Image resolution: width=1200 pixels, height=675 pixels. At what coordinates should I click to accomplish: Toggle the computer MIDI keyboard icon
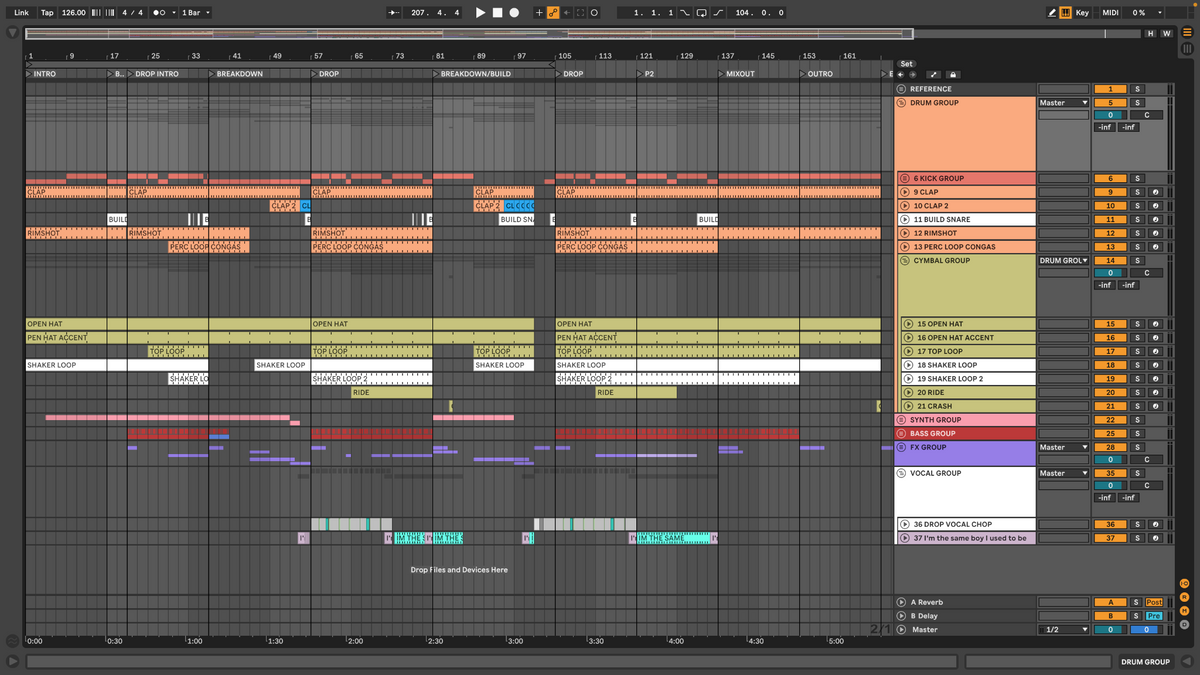[1066, 13]
